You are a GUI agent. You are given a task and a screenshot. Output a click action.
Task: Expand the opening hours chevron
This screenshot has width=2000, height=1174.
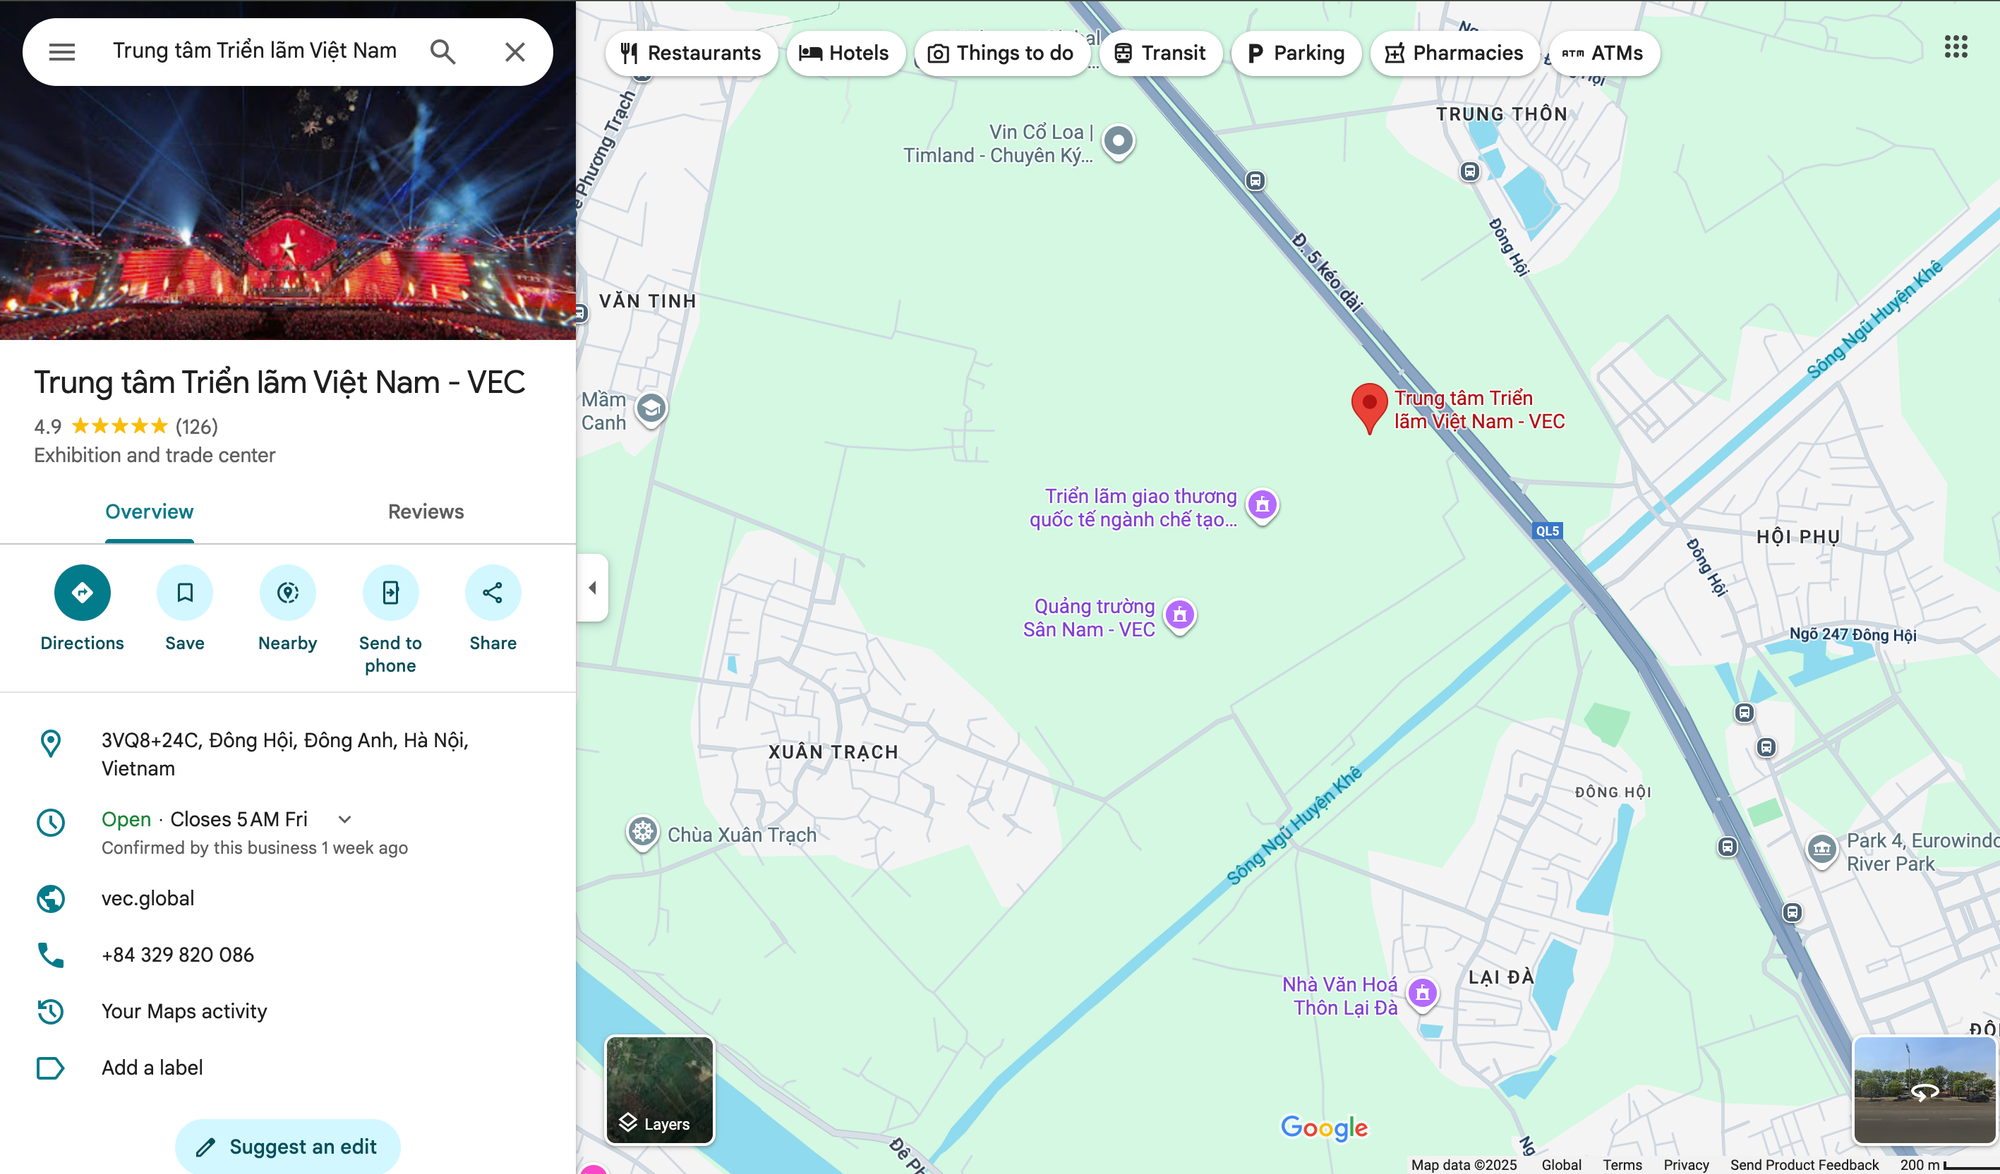point(345,819)
